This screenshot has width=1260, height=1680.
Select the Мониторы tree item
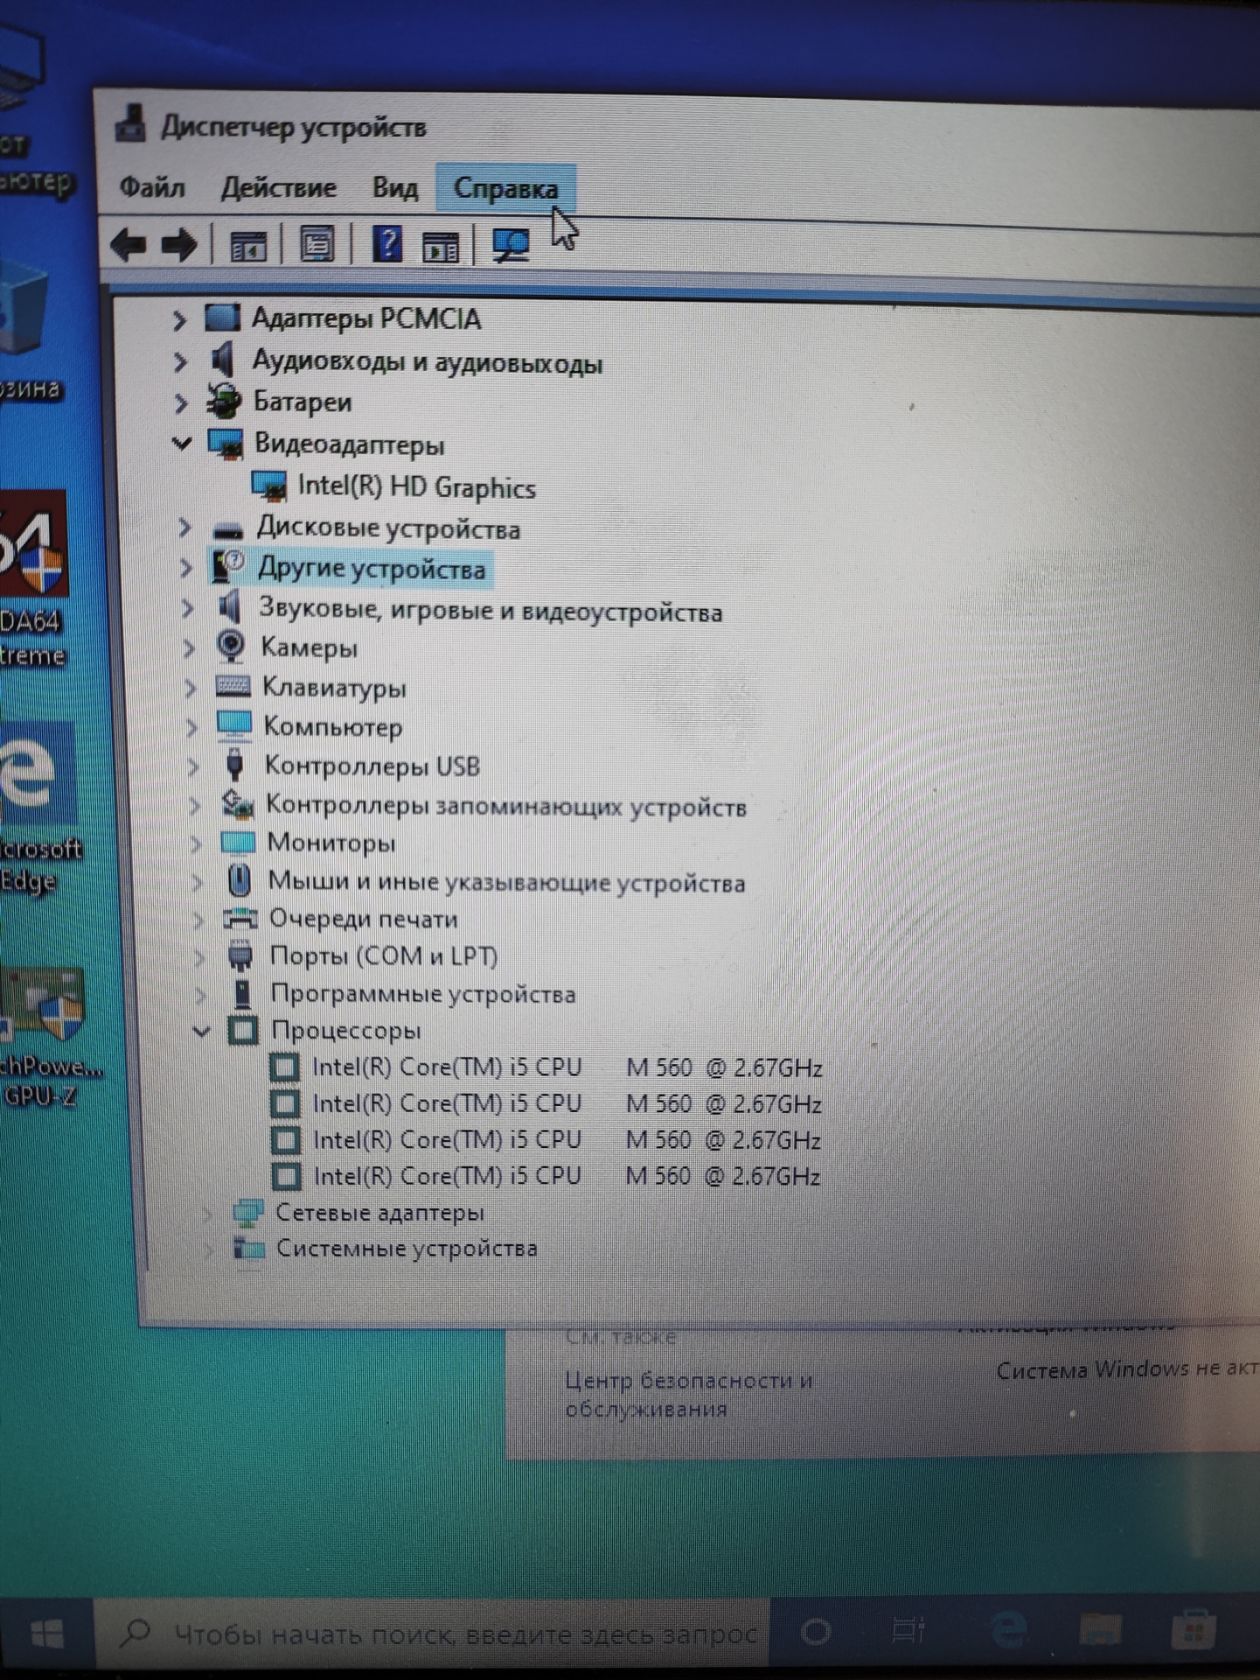coord(331,843)
